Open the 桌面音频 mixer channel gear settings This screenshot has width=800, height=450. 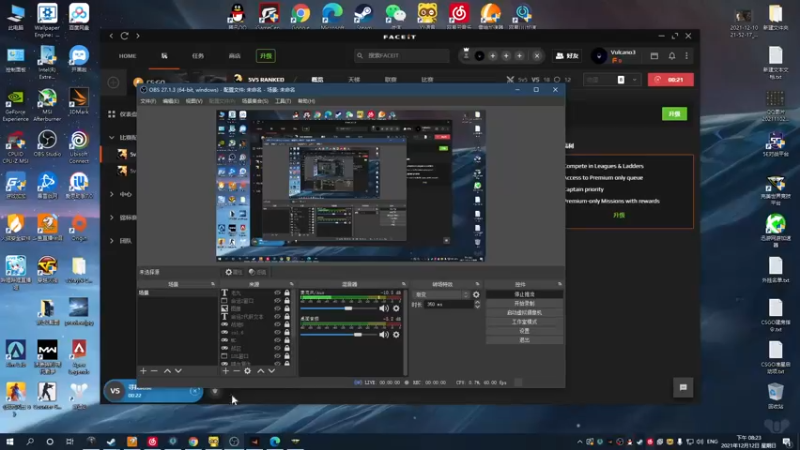[x=396, y=335]
